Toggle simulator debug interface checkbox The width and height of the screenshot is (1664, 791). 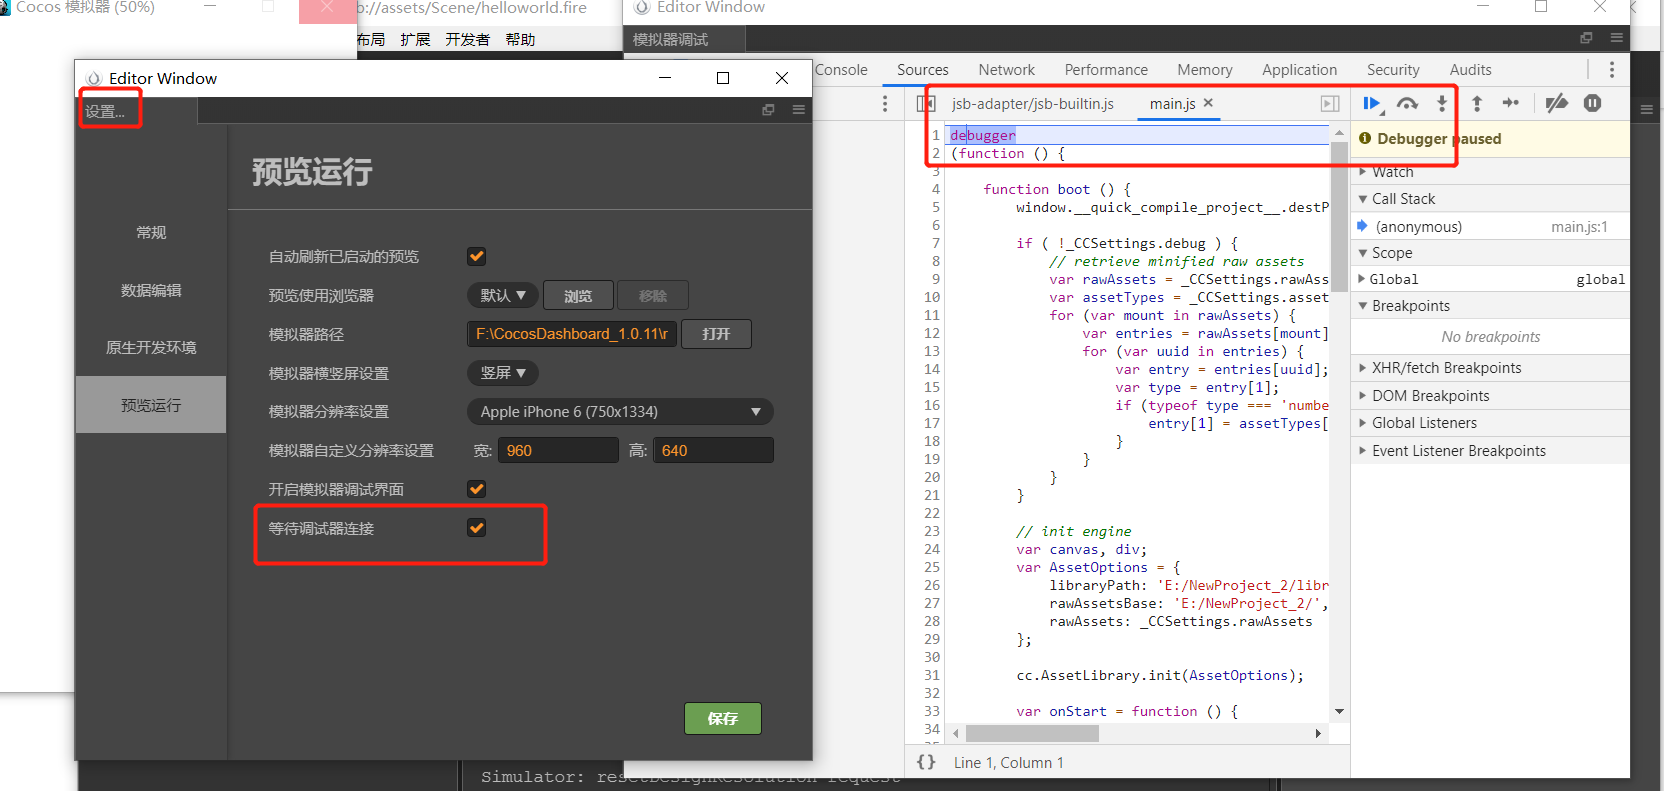(x=477, y=489)
